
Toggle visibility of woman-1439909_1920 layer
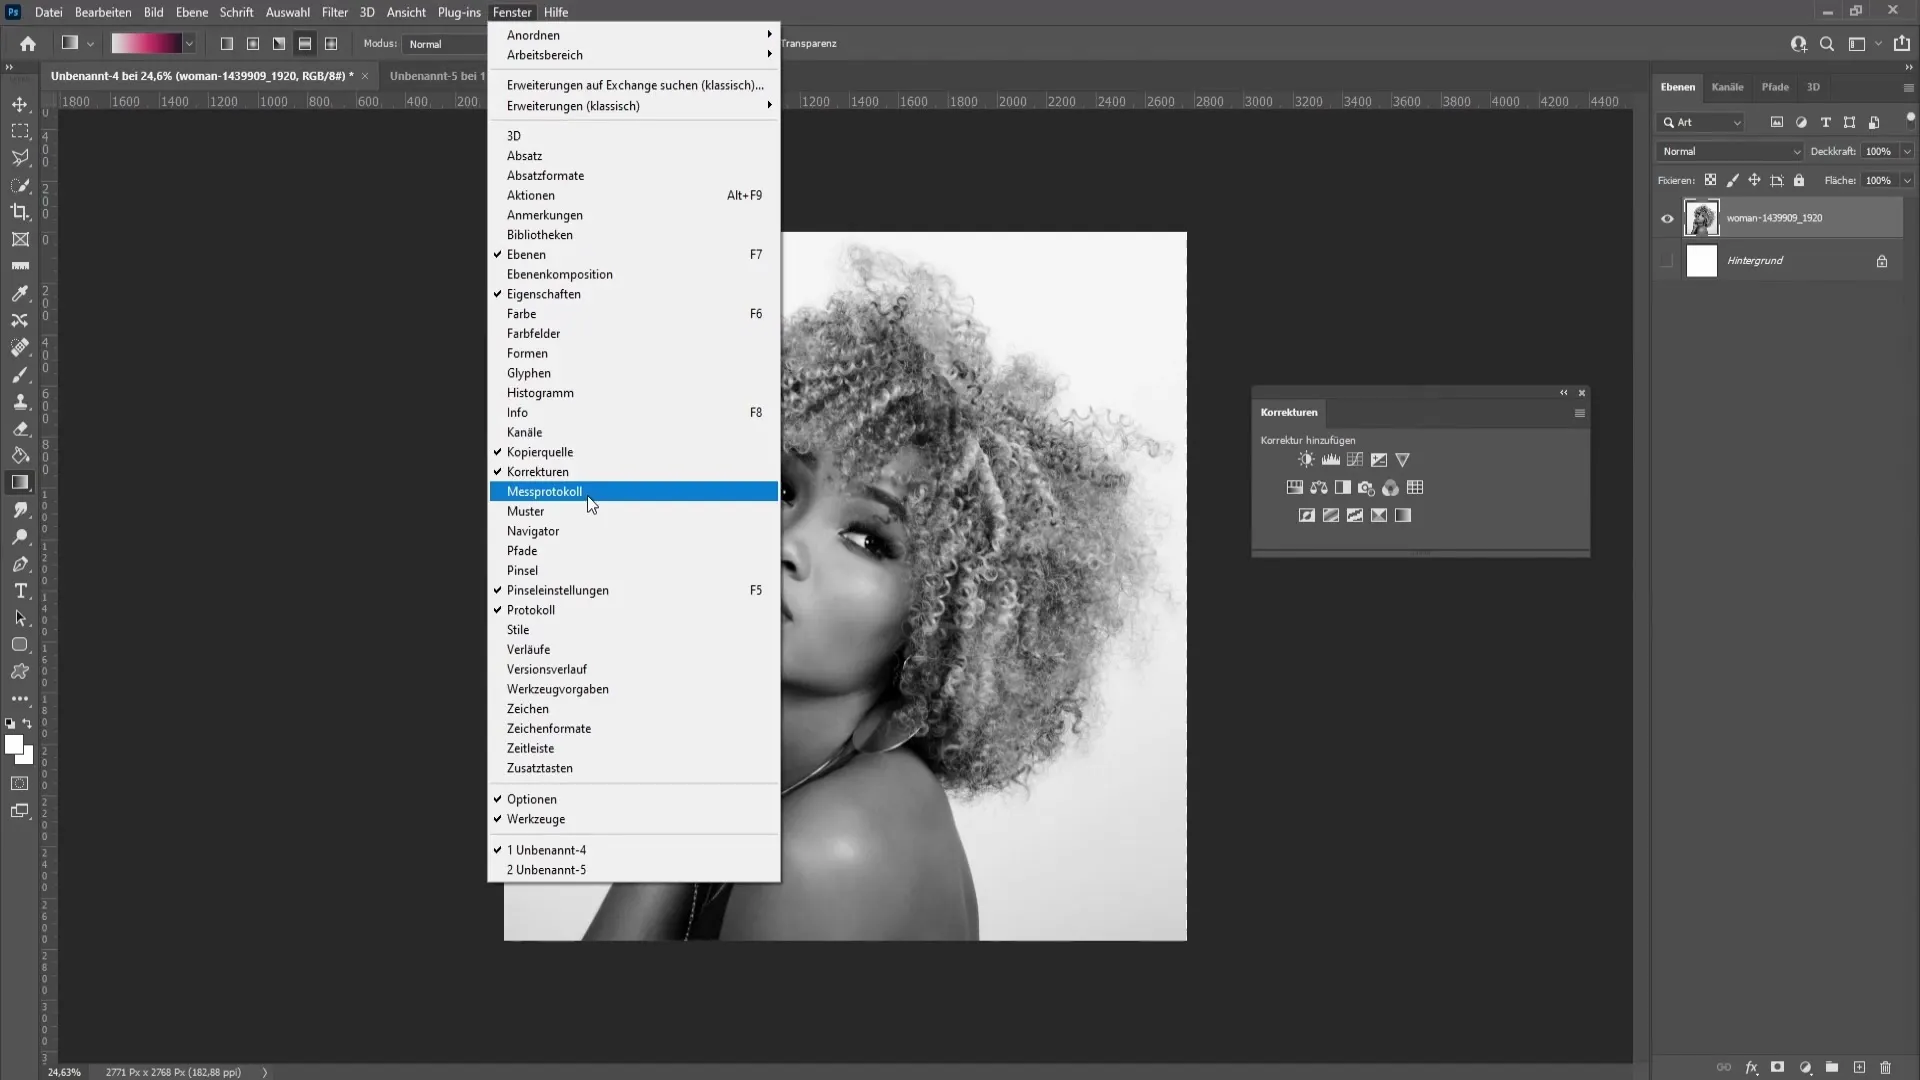coord(1668,218)
